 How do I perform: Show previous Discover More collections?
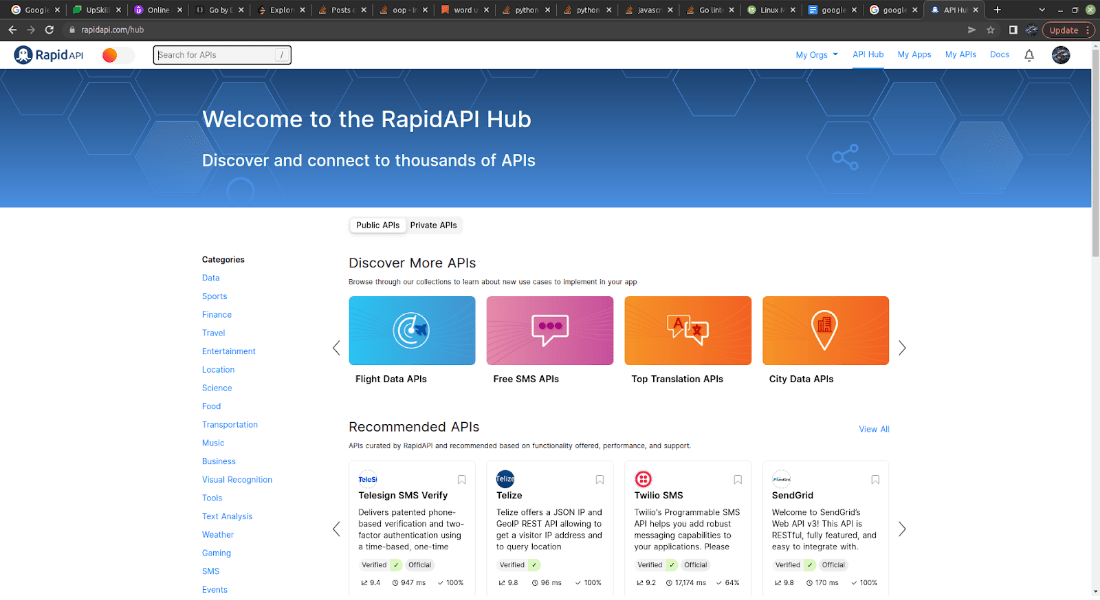click(x=336, y=347)
